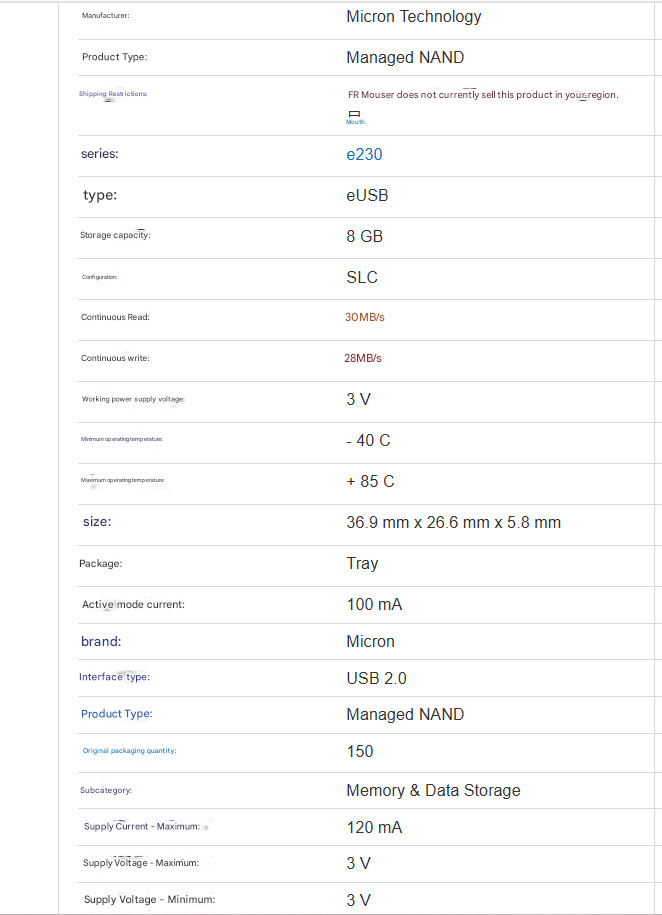This screenshot has height=915, width=662.
Task: Select the 3 V working power supply value
Action: (x=358, y=400)
